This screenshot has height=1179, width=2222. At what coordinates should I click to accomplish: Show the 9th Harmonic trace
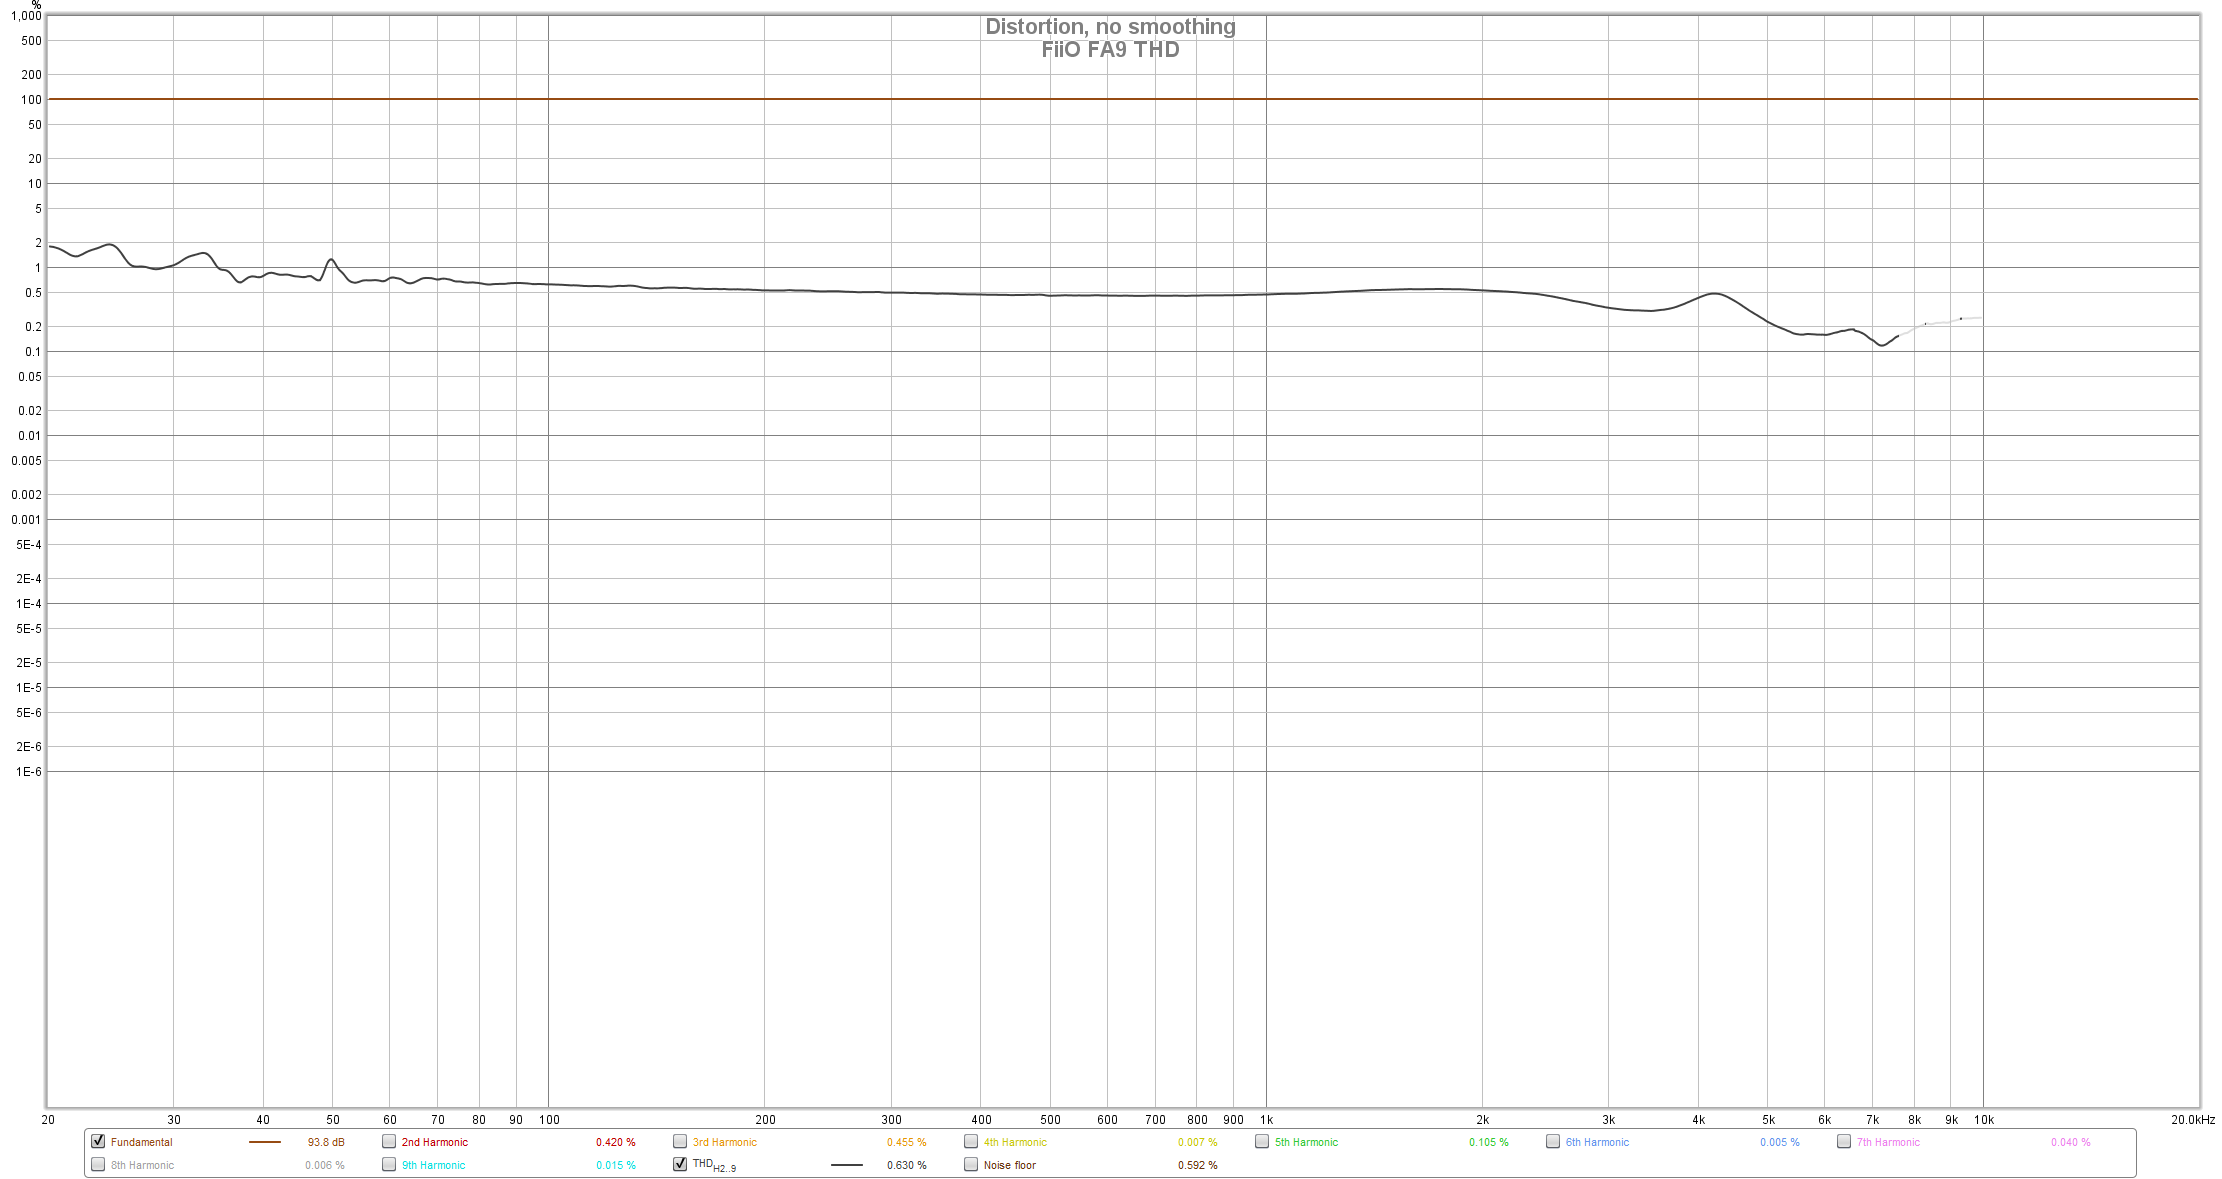click(389, 1164)
